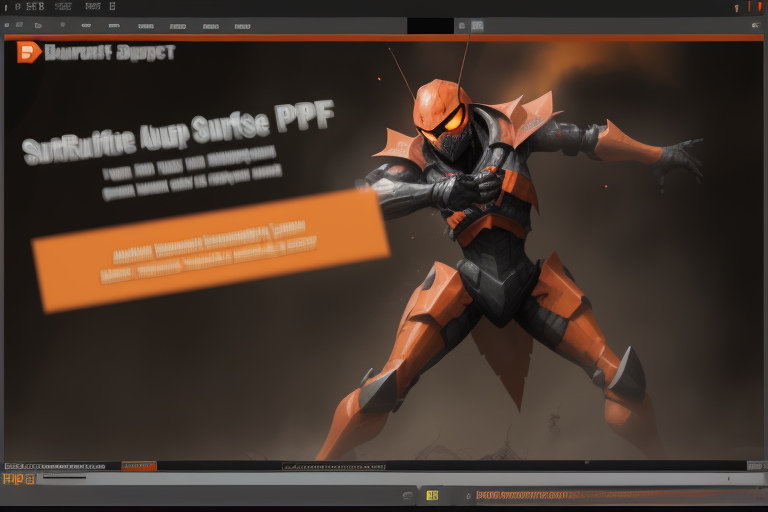Click the armored character's glowing orange helmet

(x=444, y=110)
